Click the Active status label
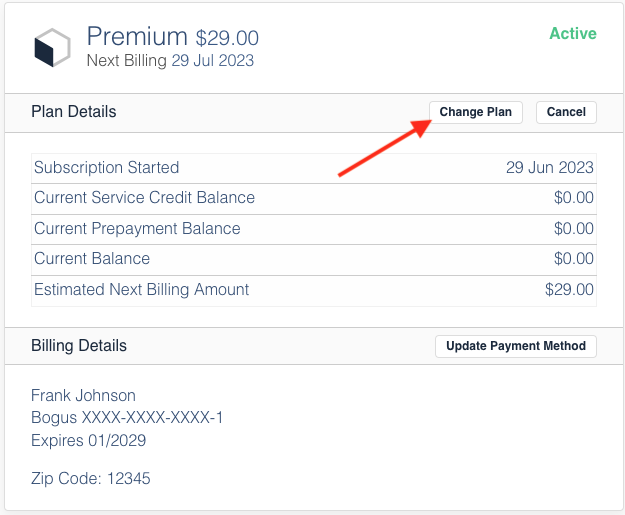The width and height of the screenshot is (625, 515). point(572,34)
